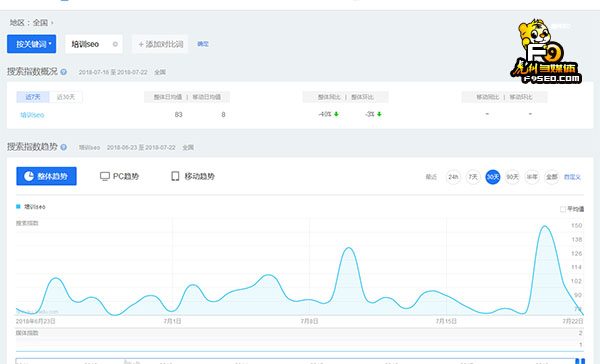Select the 近30天 tab in overview
600x364 pixels.
pyautogui.click(x=66, y=97)
